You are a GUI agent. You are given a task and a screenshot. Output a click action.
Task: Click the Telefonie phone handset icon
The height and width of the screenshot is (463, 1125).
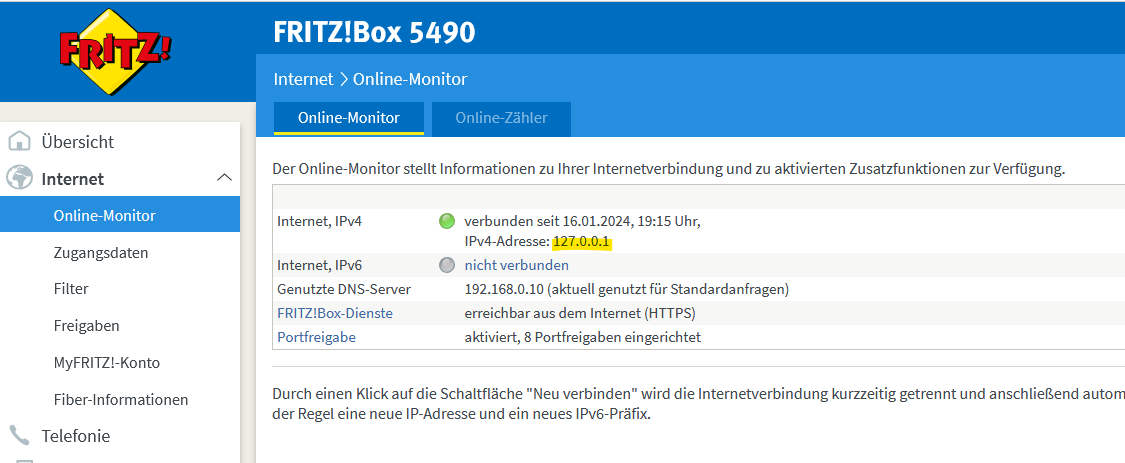tap(19, 435)
